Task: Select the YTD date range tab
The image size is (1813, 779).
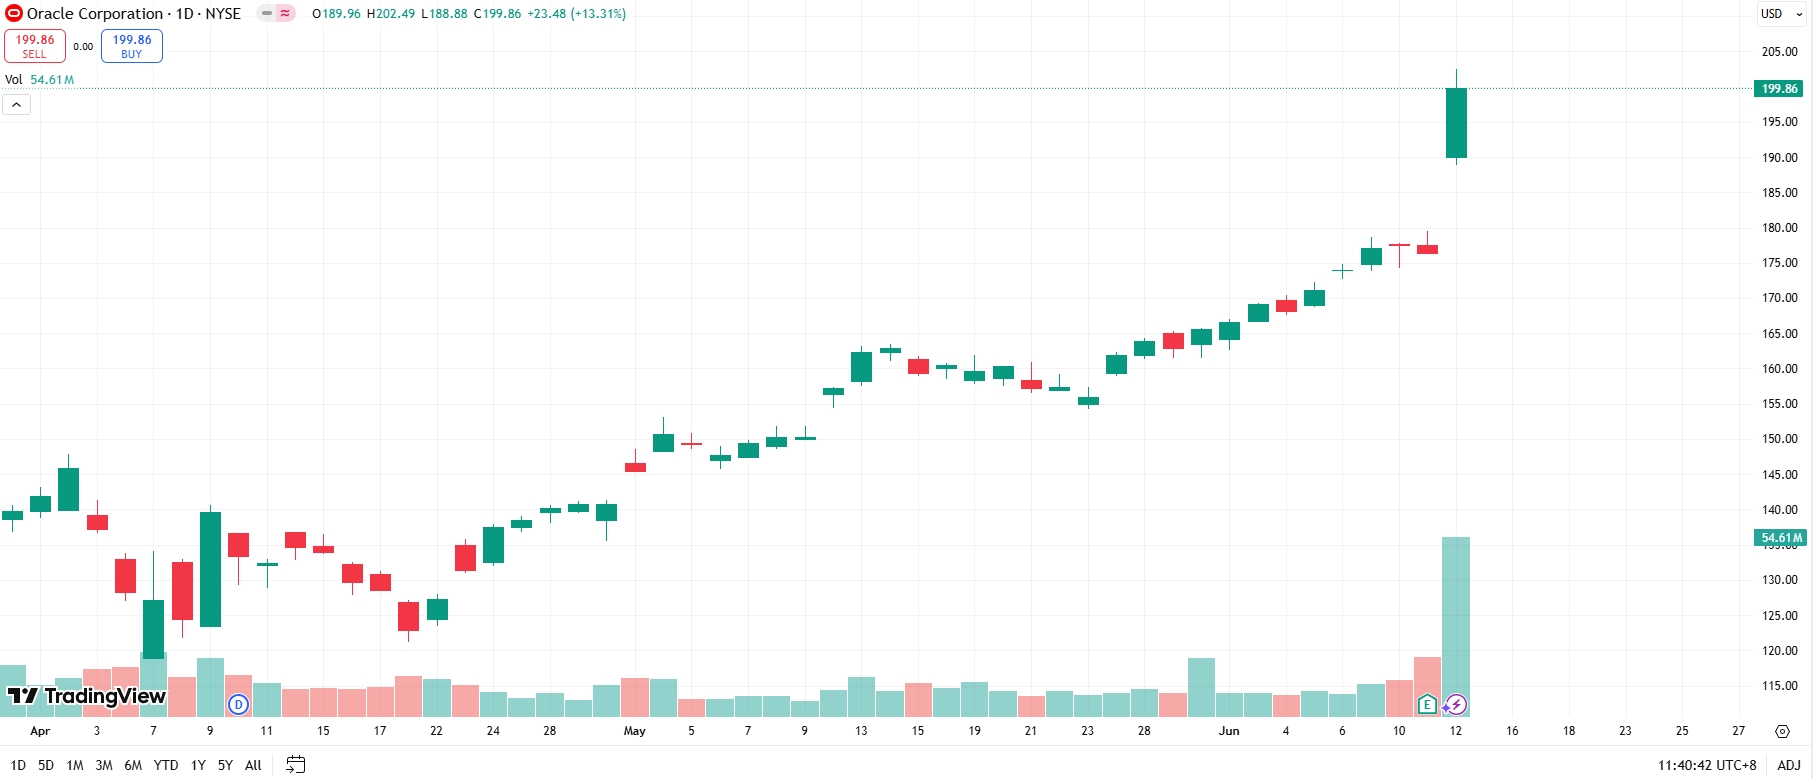Action: [166, 765]
